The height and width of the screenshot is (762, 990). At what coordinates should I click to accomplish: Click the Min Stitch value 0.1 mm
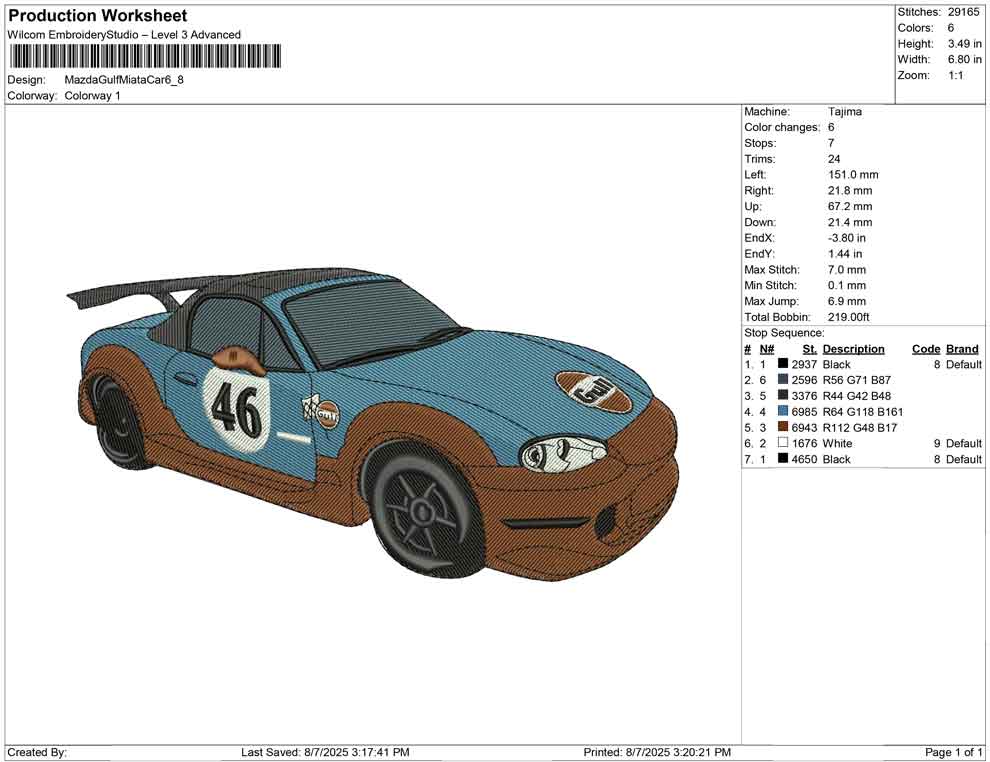(847, 285)
